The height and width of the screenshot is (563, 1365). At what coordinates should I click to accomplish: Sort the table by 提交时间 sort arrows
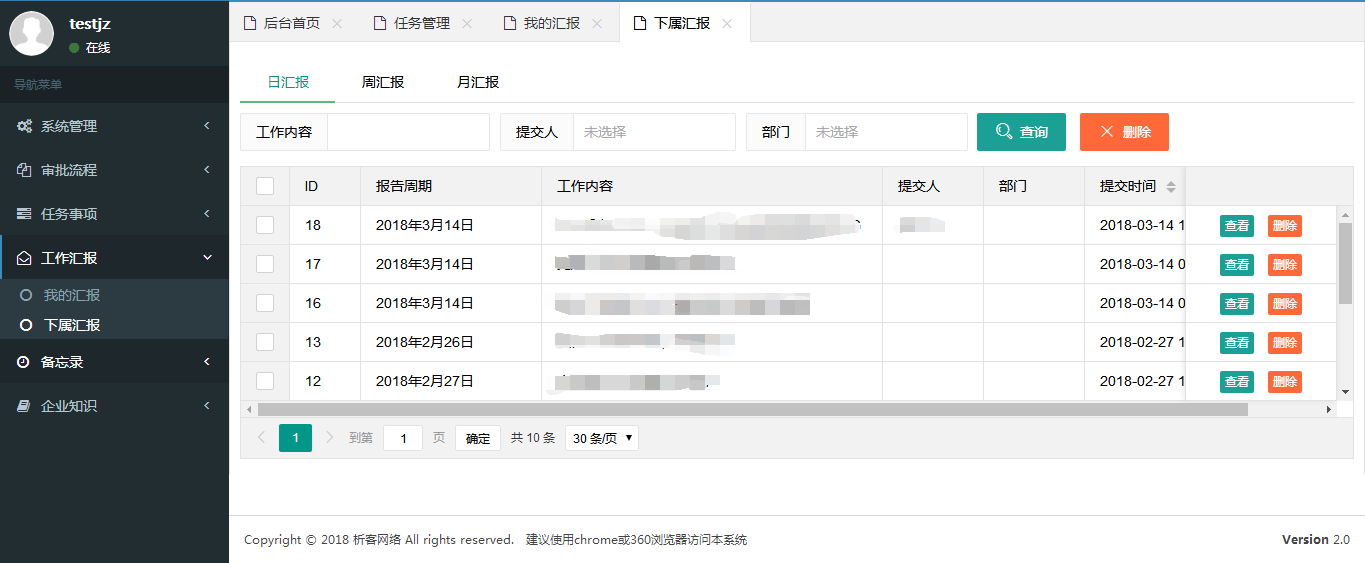[x=1171, y=187]
